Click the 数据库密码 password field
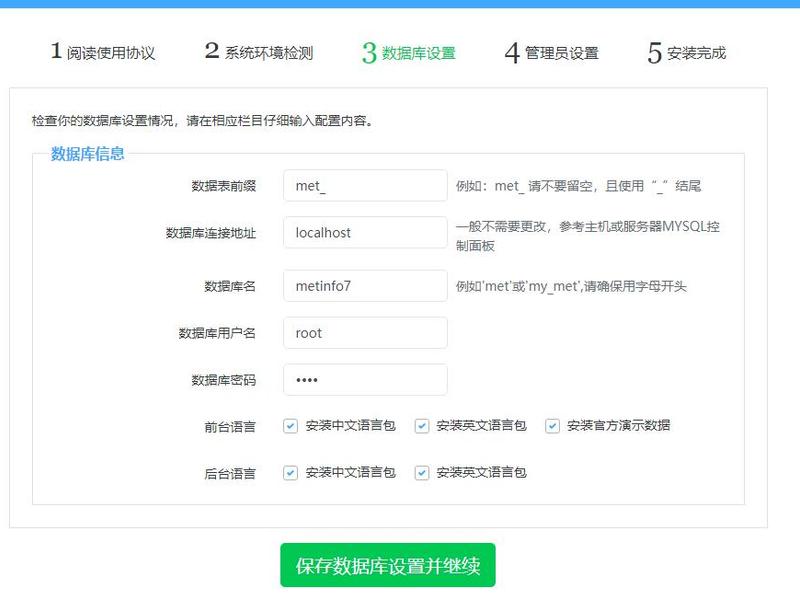 coord(365,380)
